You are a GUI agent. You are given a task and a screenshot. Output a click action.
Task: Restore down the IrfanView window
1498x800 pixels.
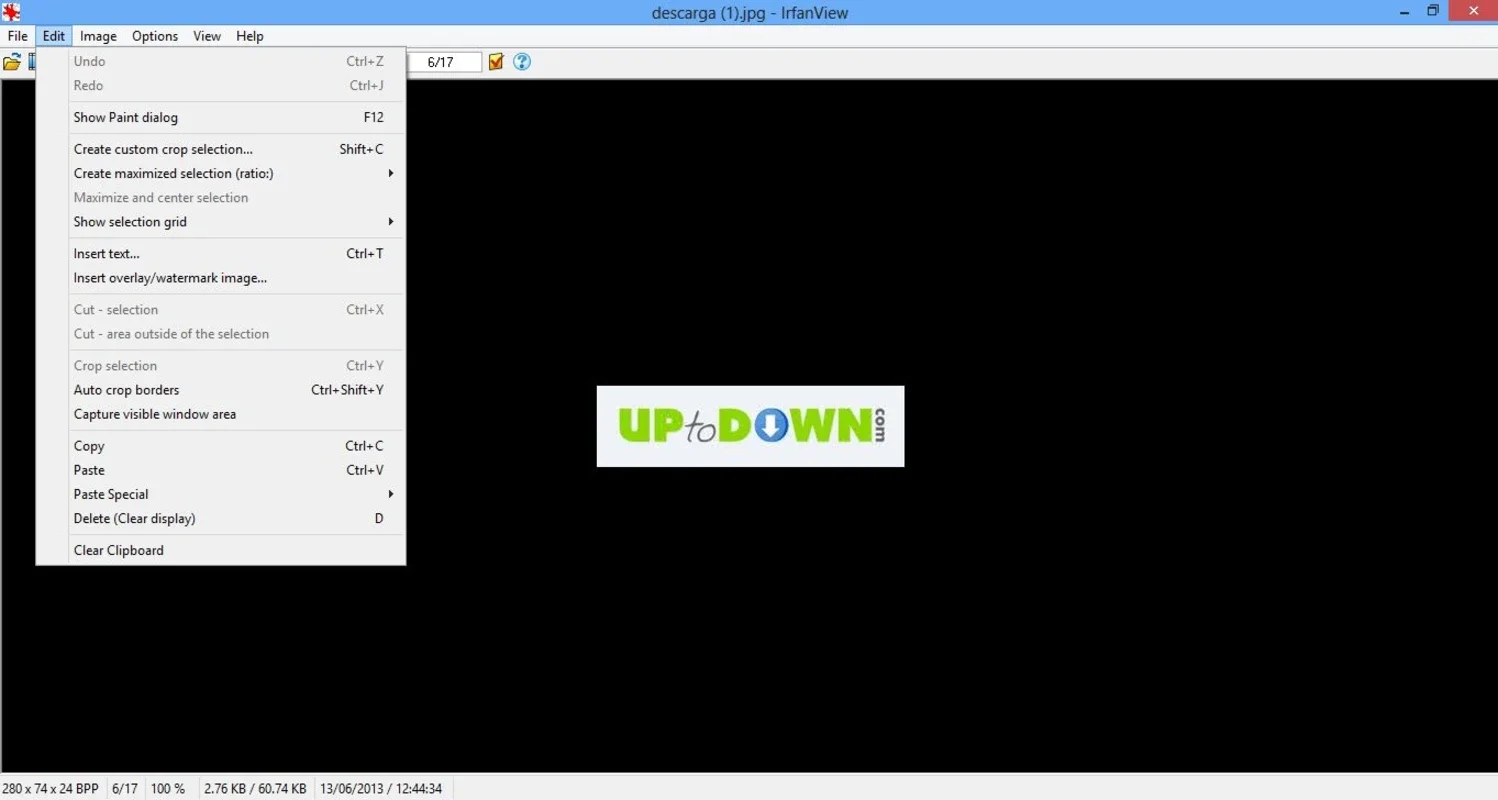pos(1432,11)
